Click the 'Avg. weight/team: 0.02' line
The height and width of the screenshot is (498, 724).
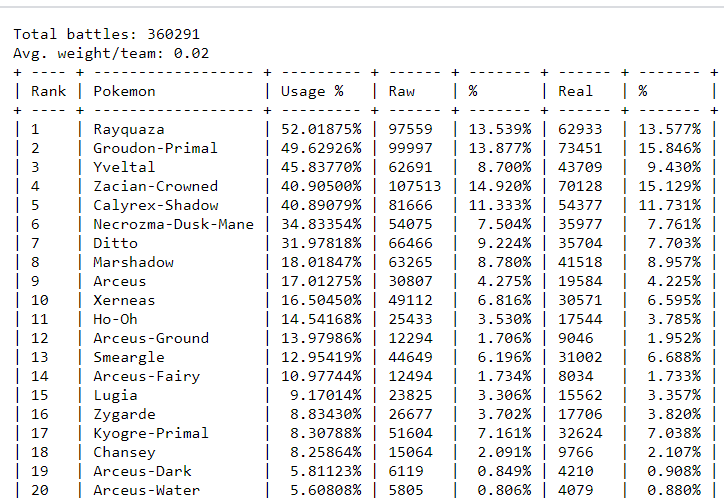(111, 54)
